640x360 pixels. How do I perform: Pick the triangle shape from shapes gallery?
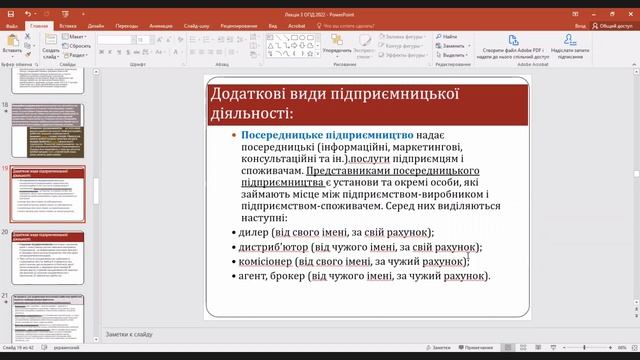pos(270,45)
